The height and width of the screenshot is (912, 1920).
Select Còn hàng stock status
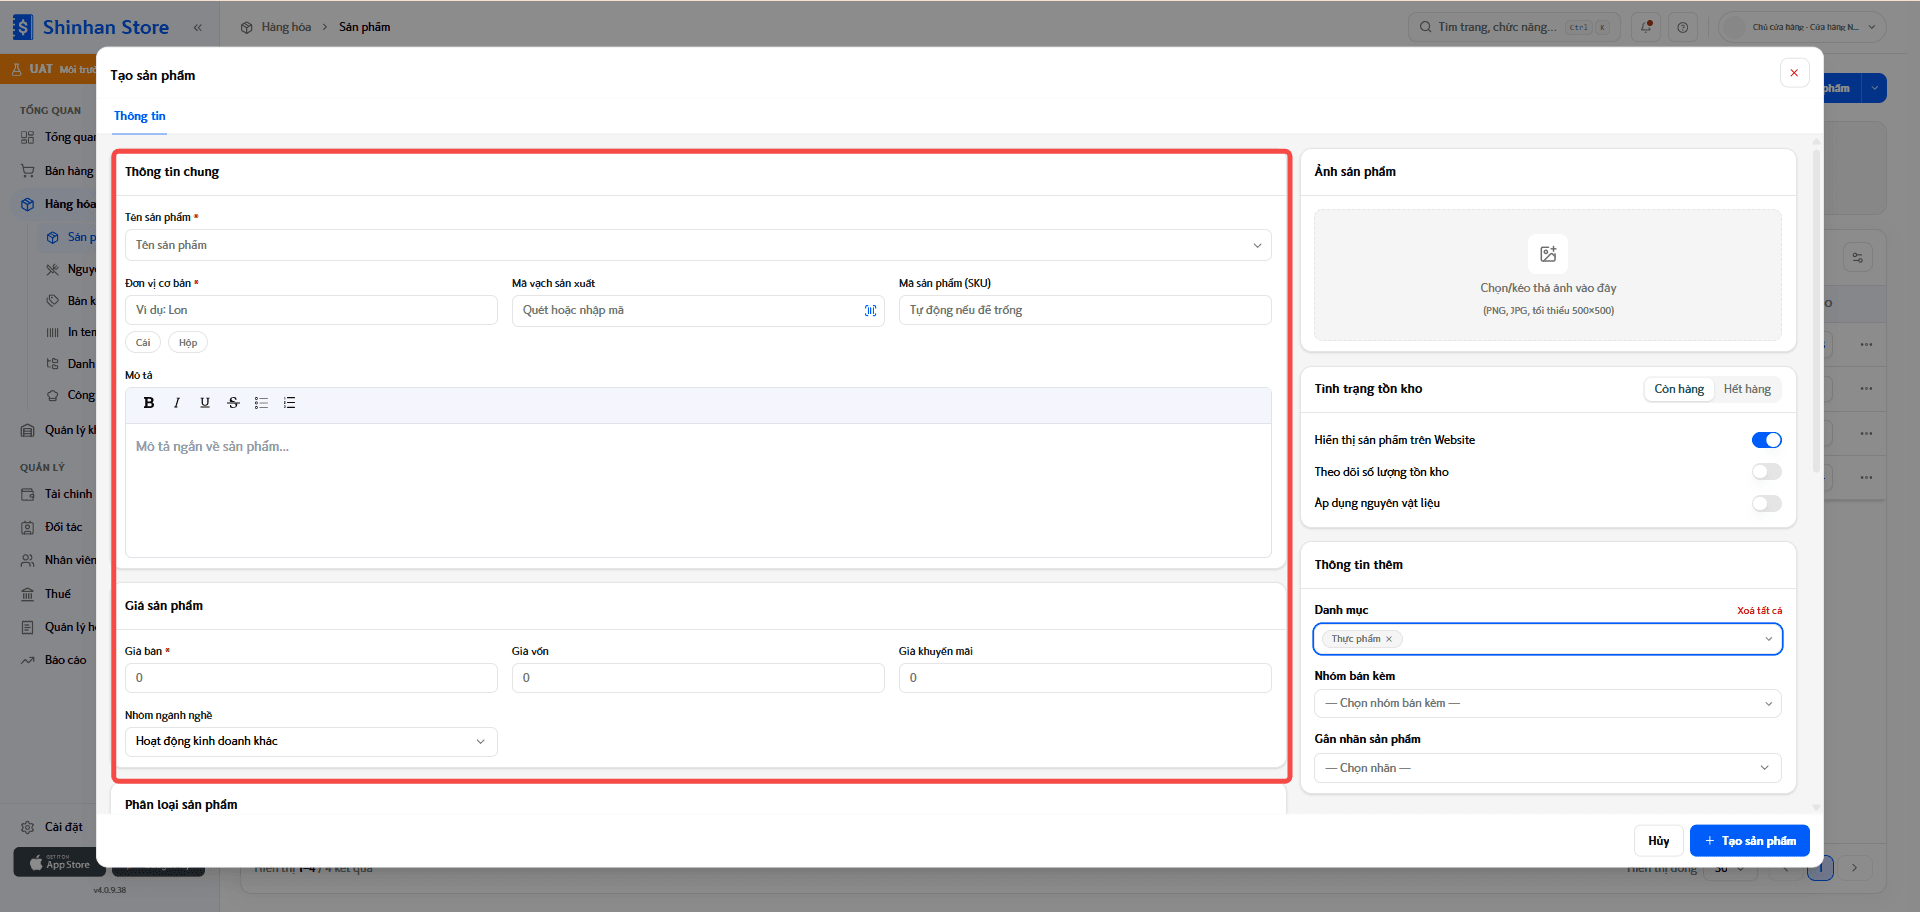1679,389
